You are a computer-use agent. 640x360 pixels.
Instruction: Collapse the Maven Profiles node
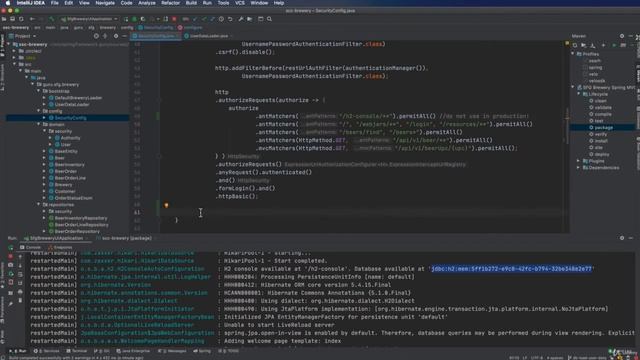coord(573,54)
